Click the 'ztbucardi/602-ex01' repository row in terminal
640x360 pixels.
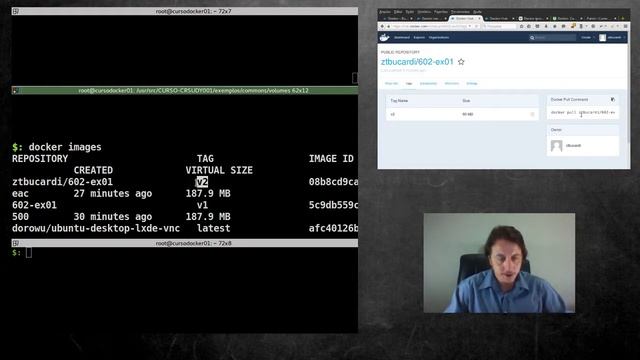pos(62,182)
